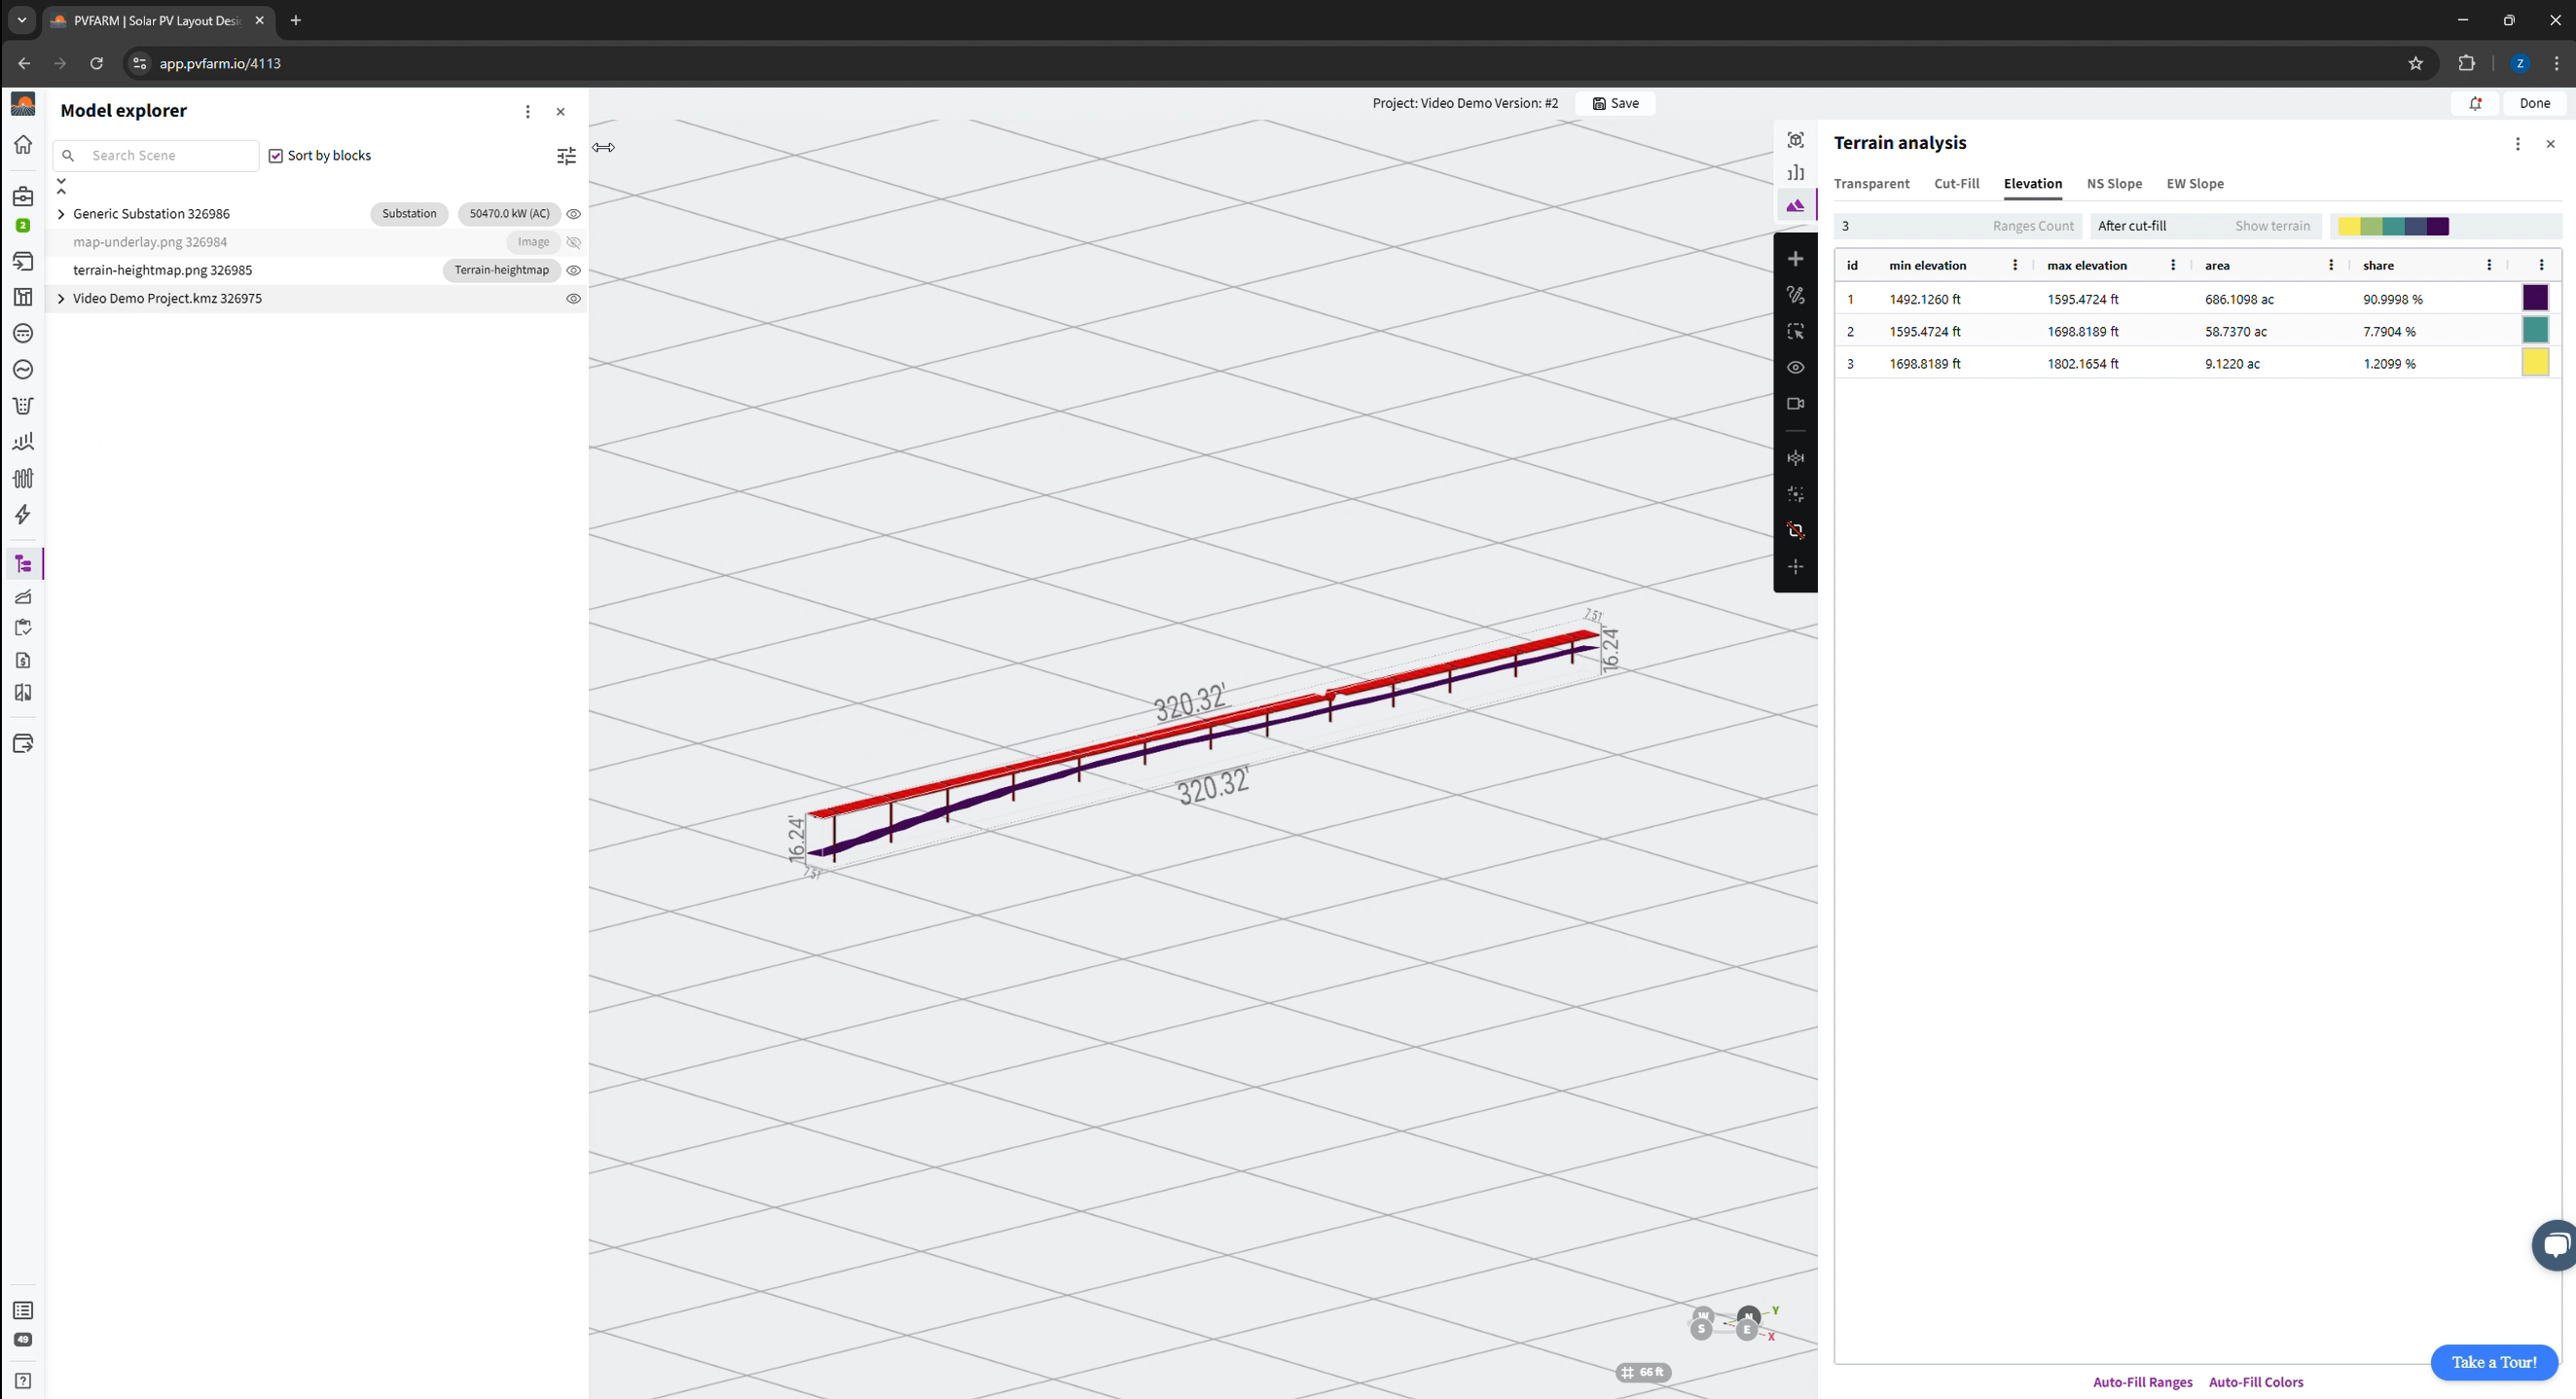Click the Save button
Screen dimensions: 2576x1399
(x=1615, y=103)
